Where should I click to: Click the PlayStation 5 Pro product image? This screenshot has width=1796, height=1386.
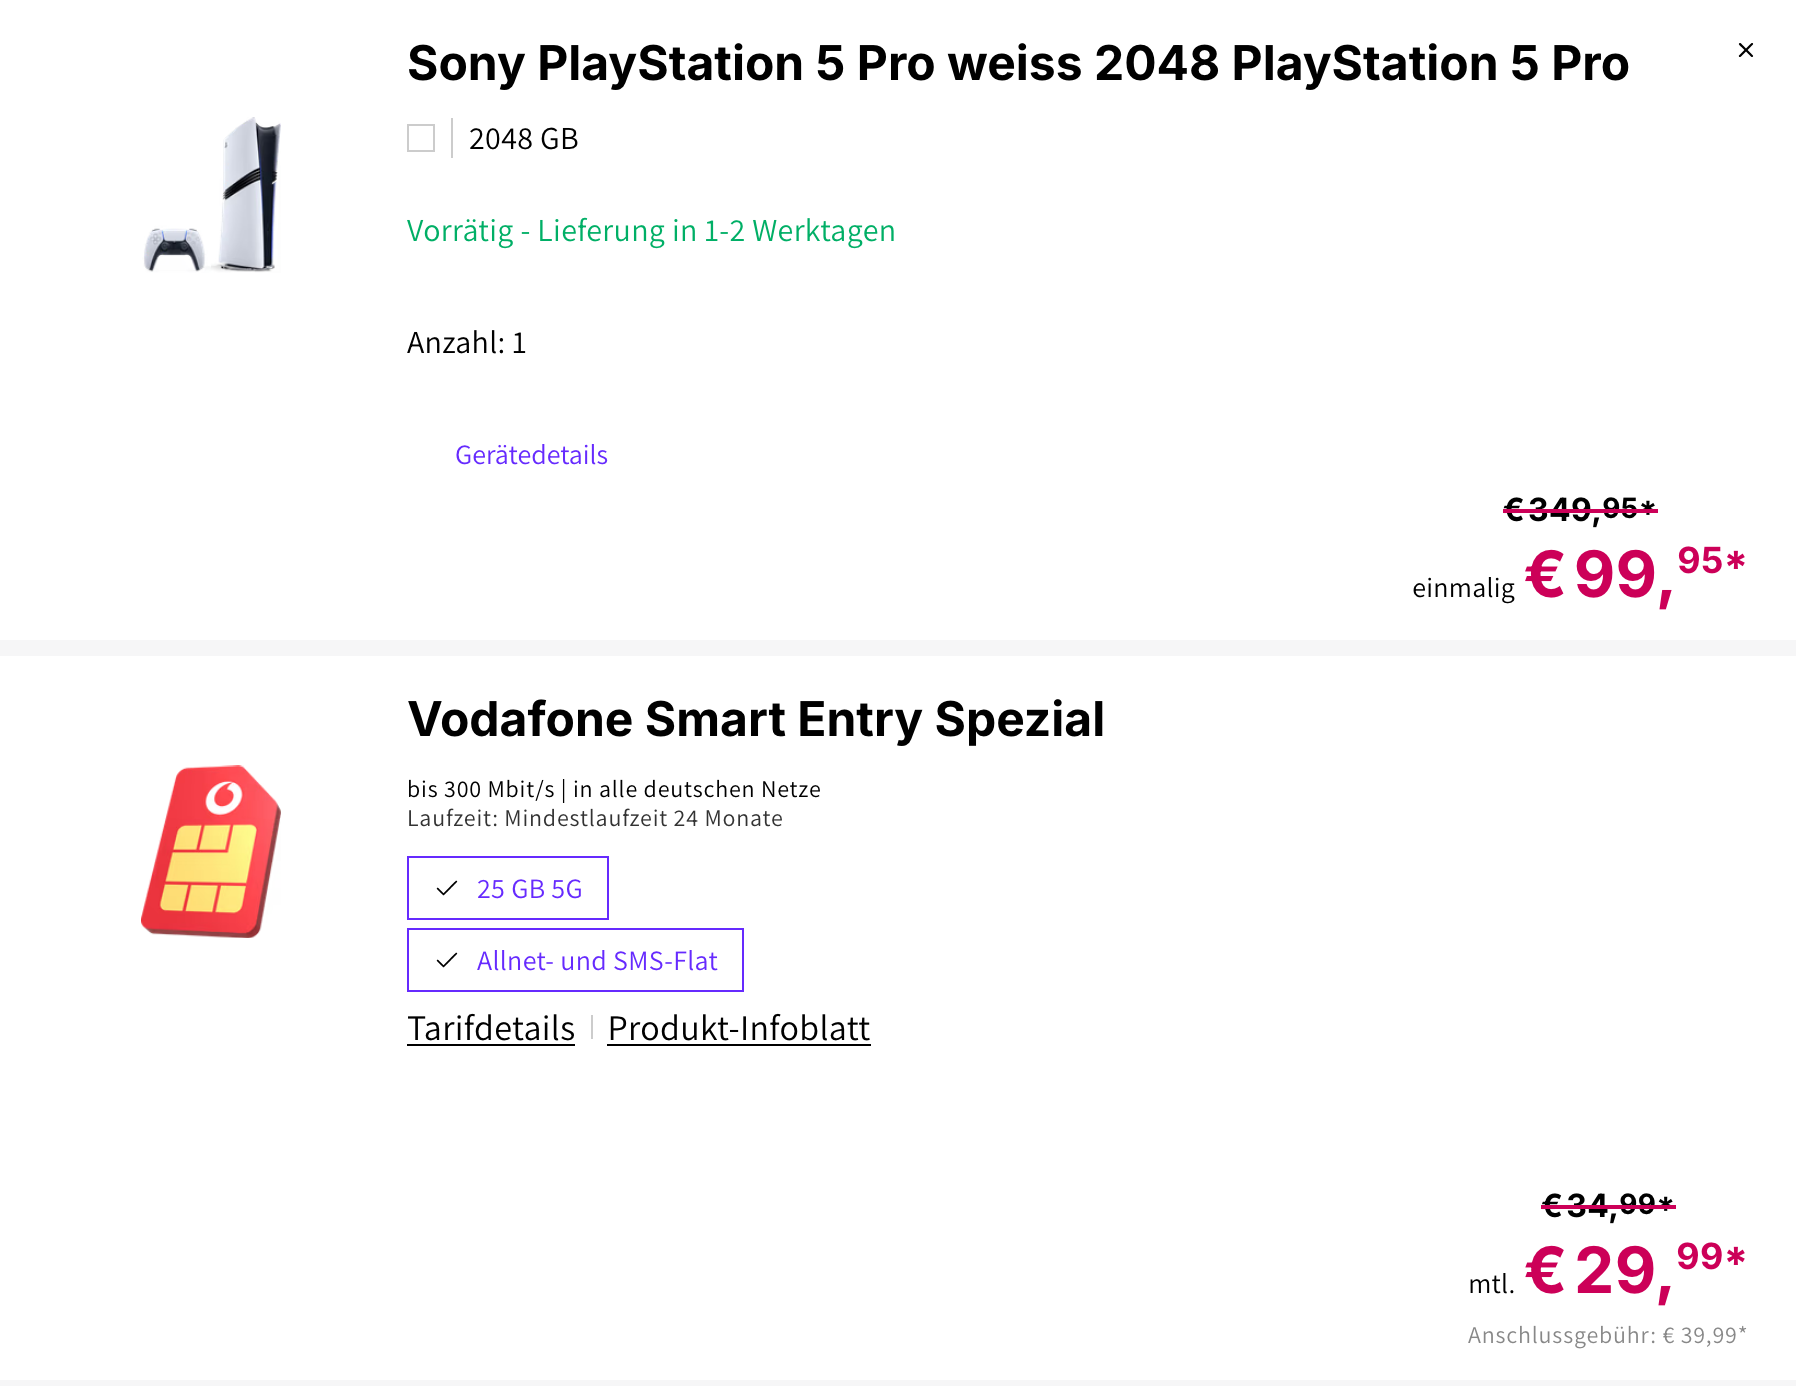pyautogui.click(x=213, y=195)
